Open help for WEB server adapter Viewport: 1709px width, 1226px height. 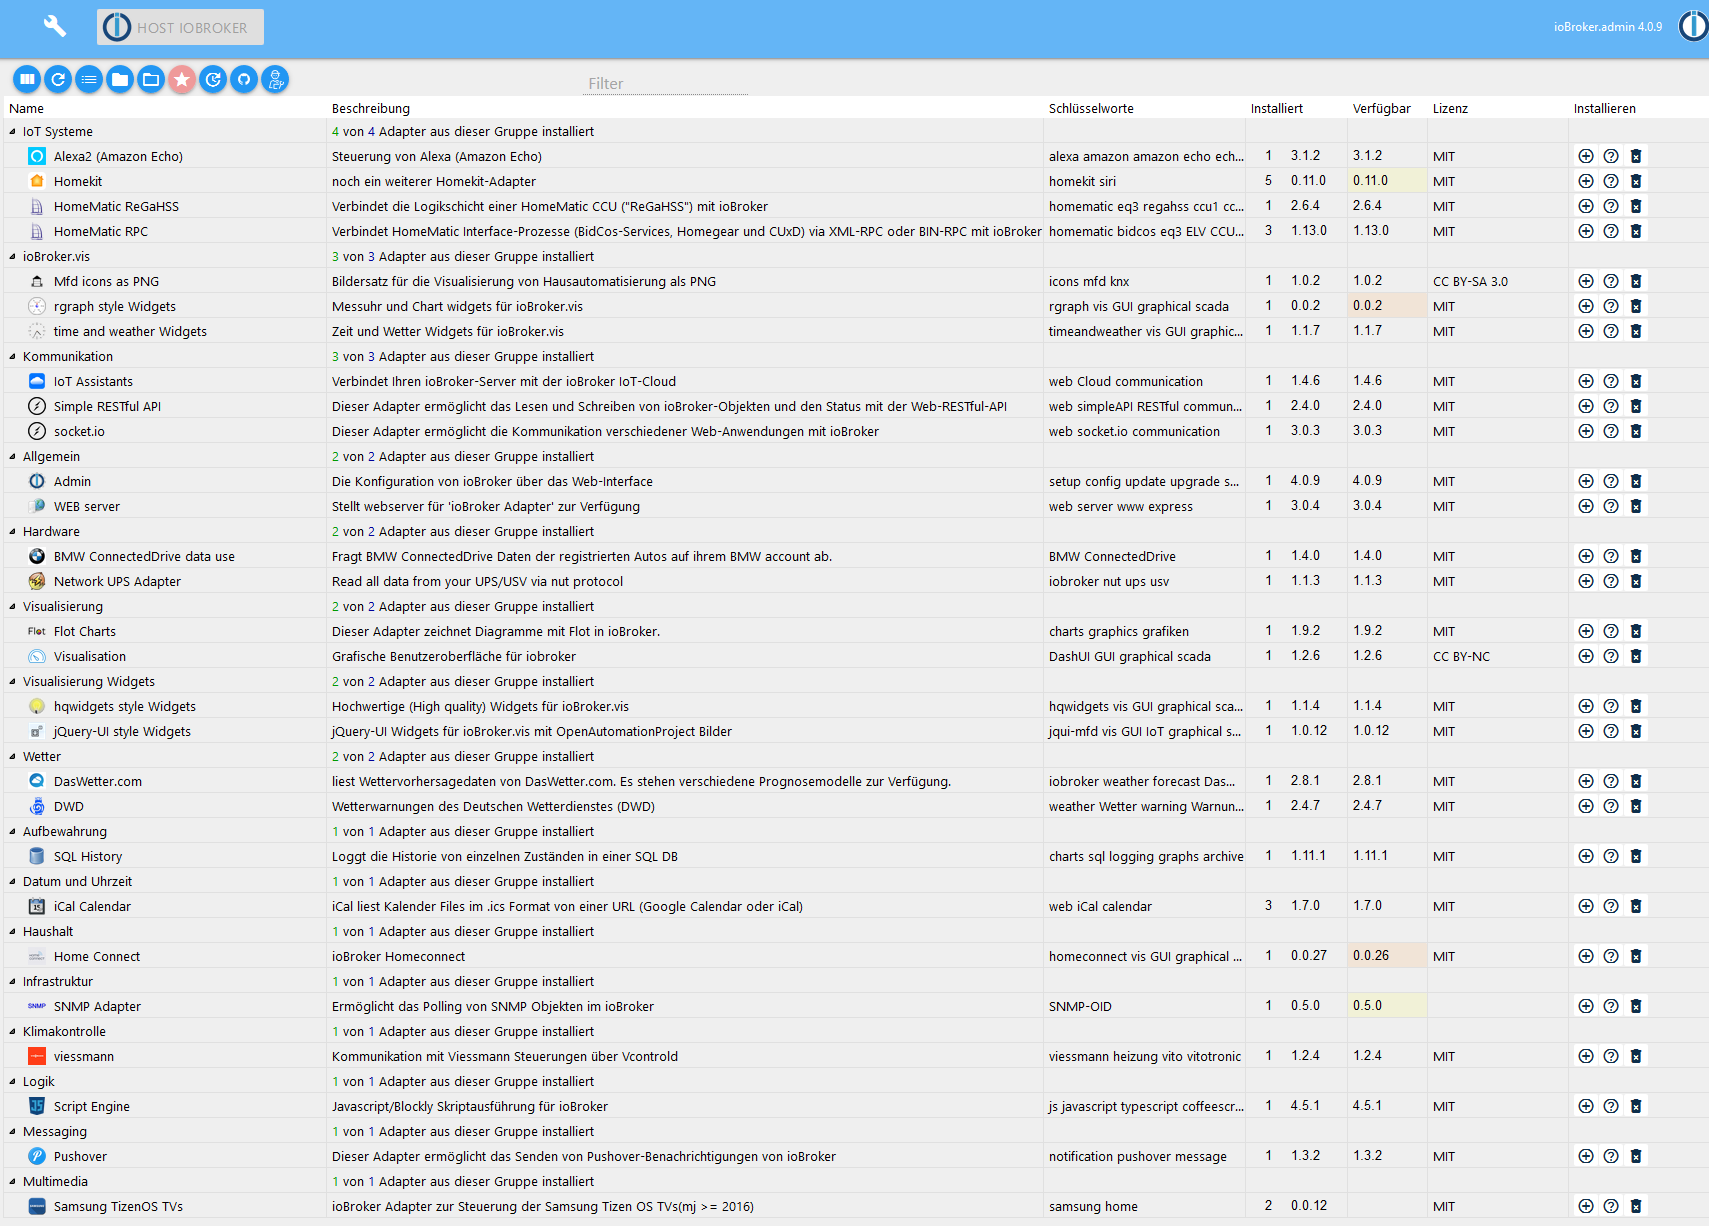point(1611,506)
